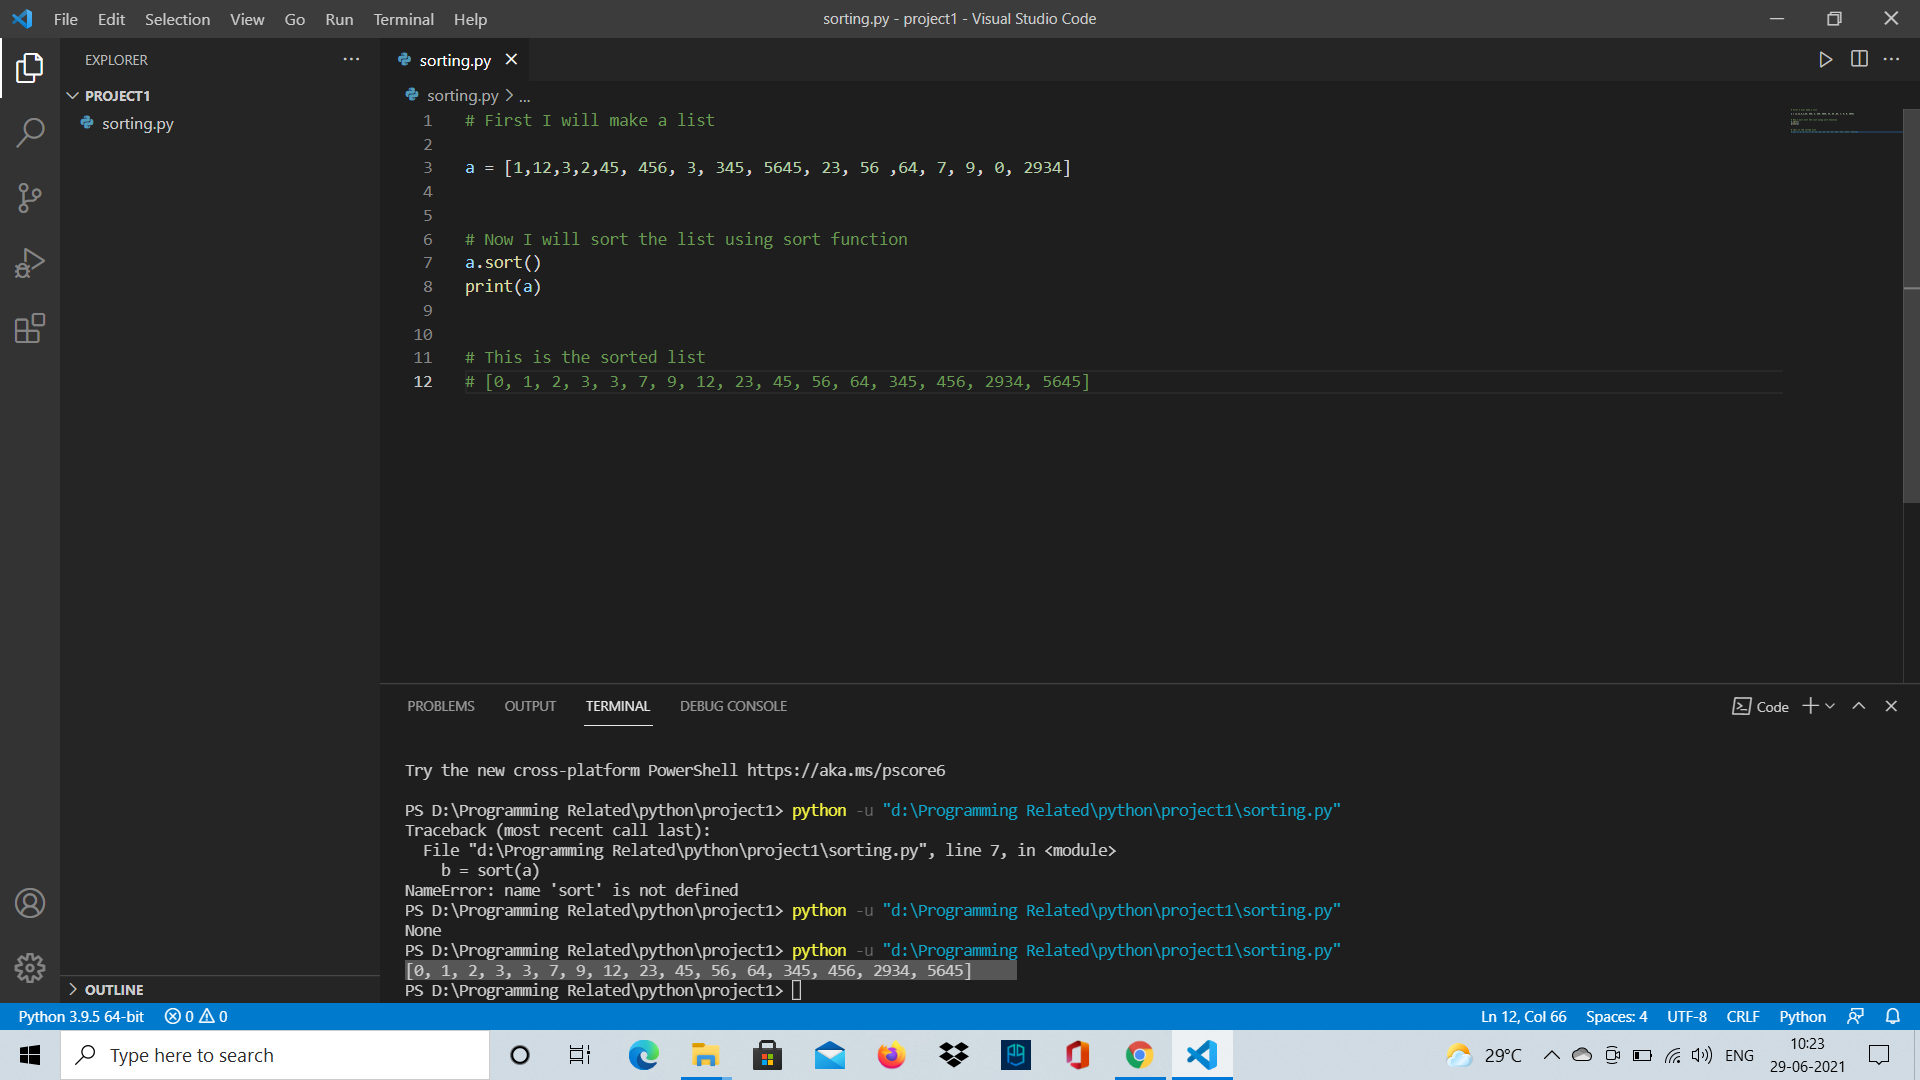
Task: Click Python 3.9.5 64-bit interpreter selector
Action: pos(81,1016)
